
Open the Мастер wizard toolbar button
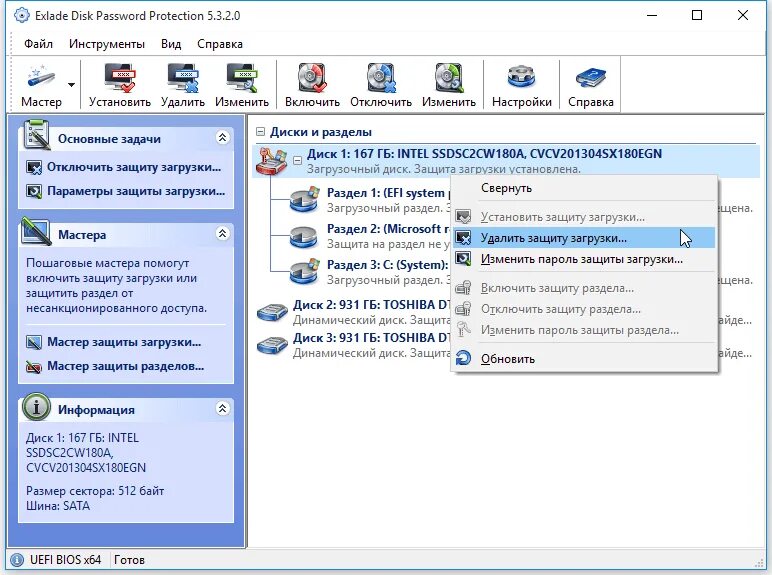[41, 85]
